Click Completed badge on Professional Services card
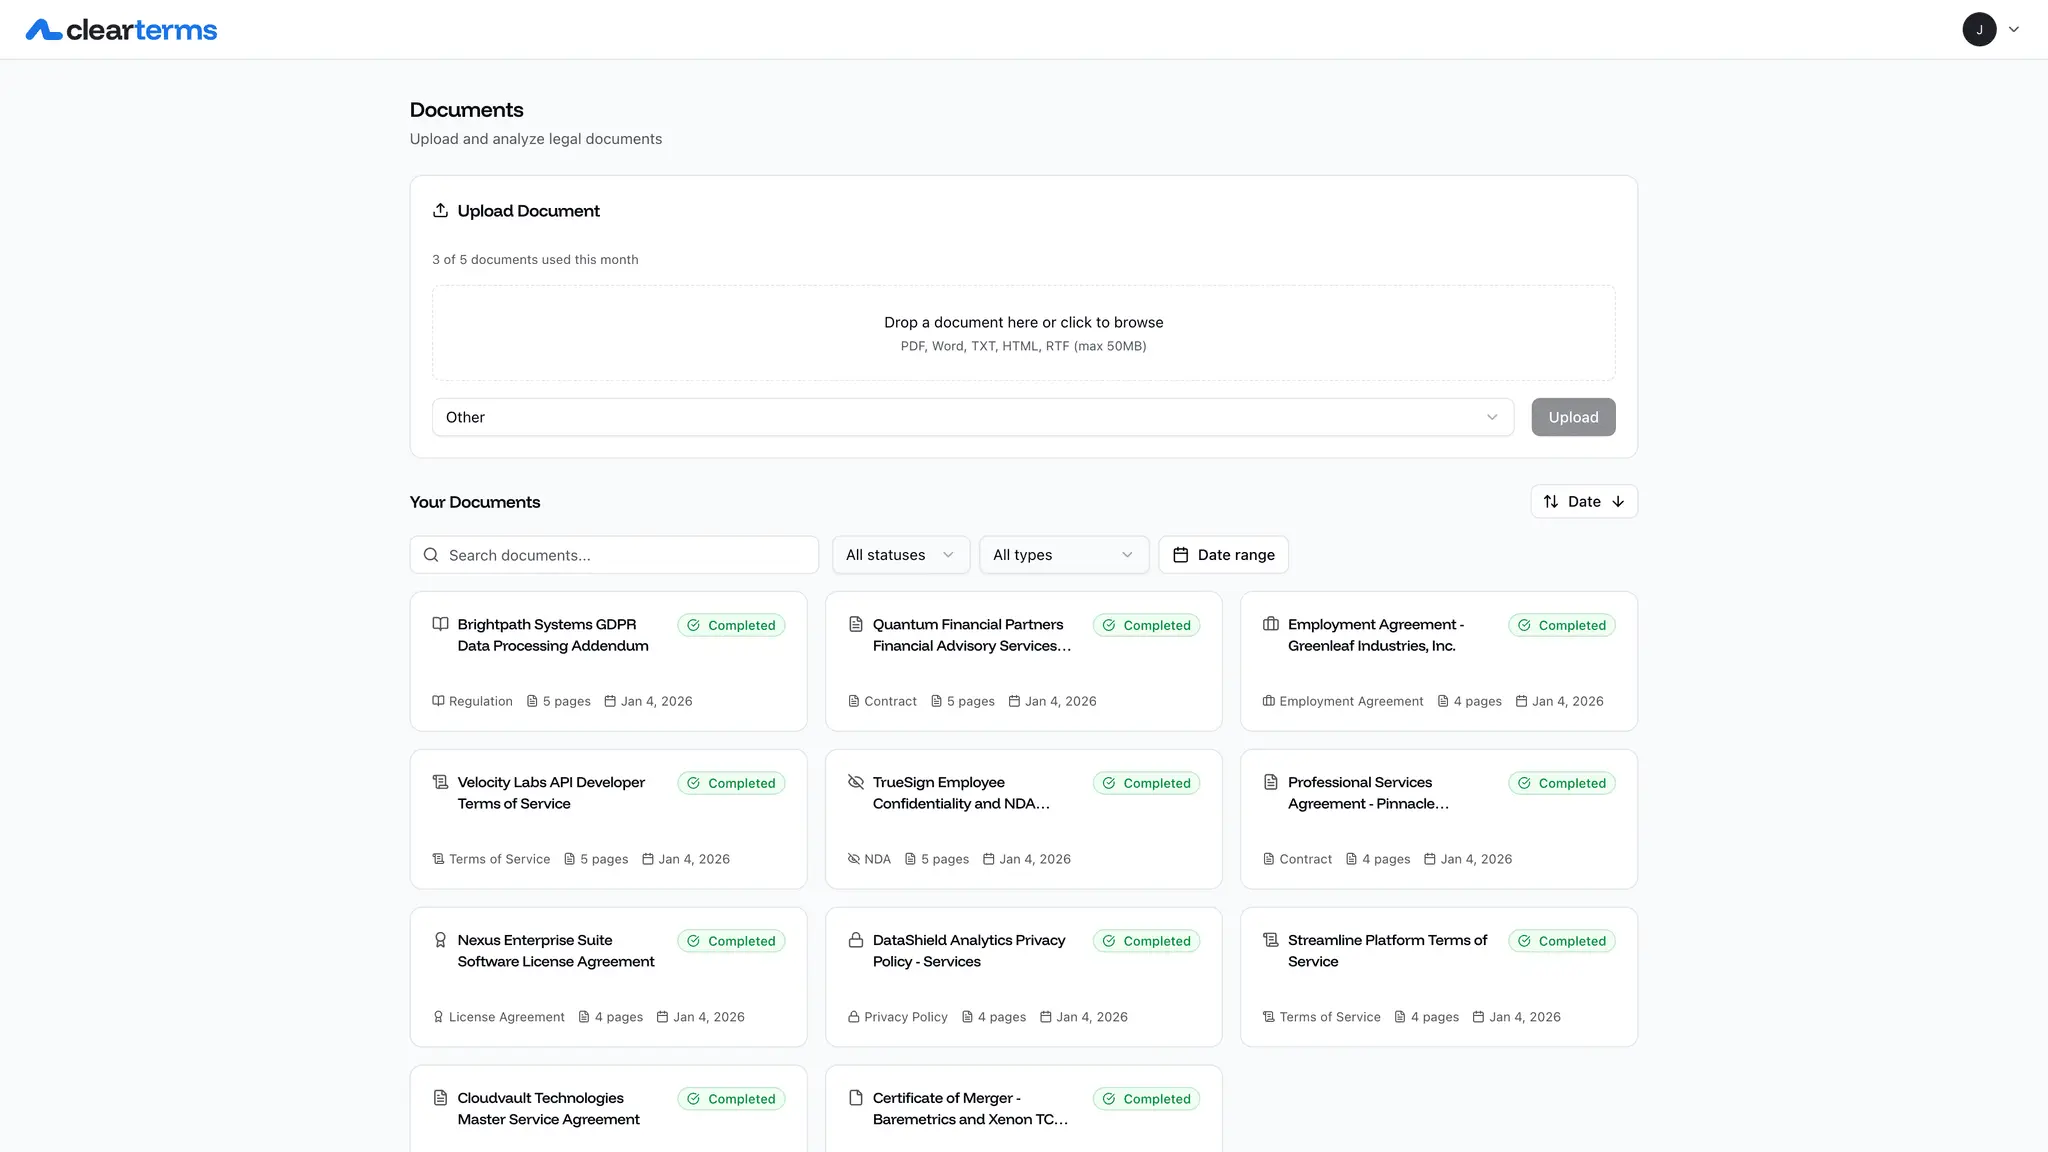Screen dimensions: 2048x1152 pyautogui.click(x=1562, y=783)
